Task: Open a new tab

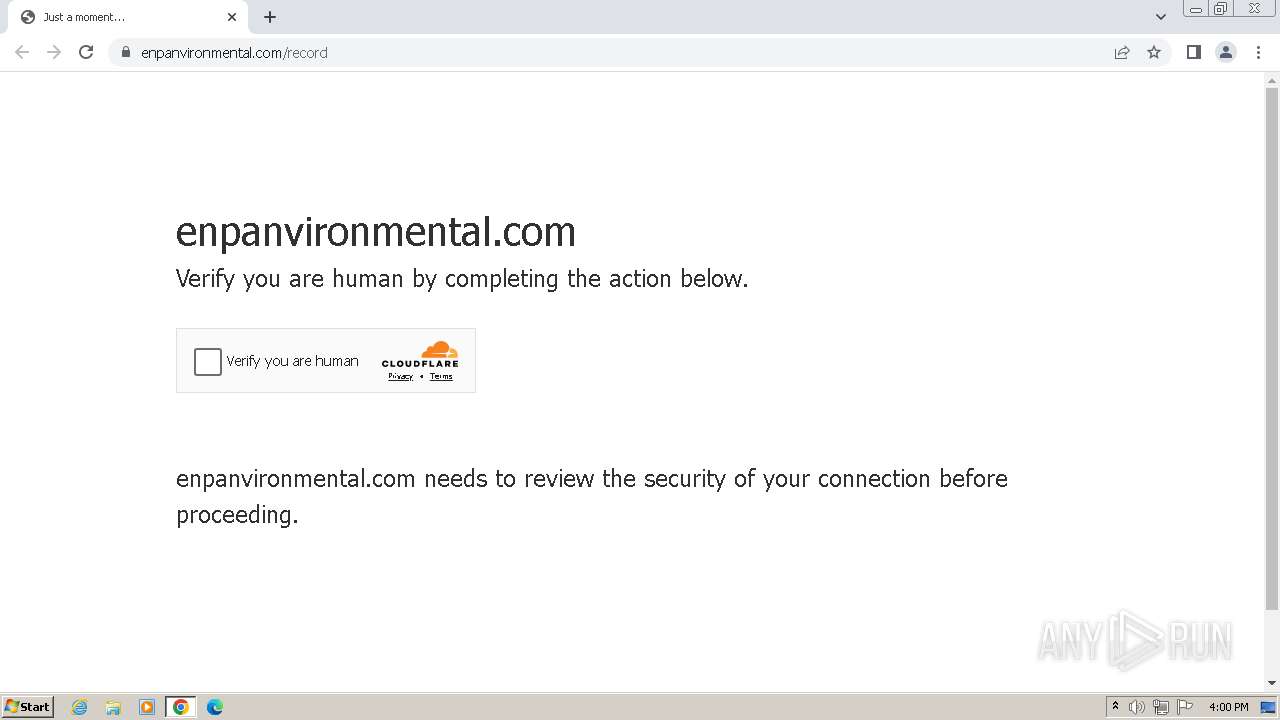Action: pyautogui.click(x=270, y=17)
